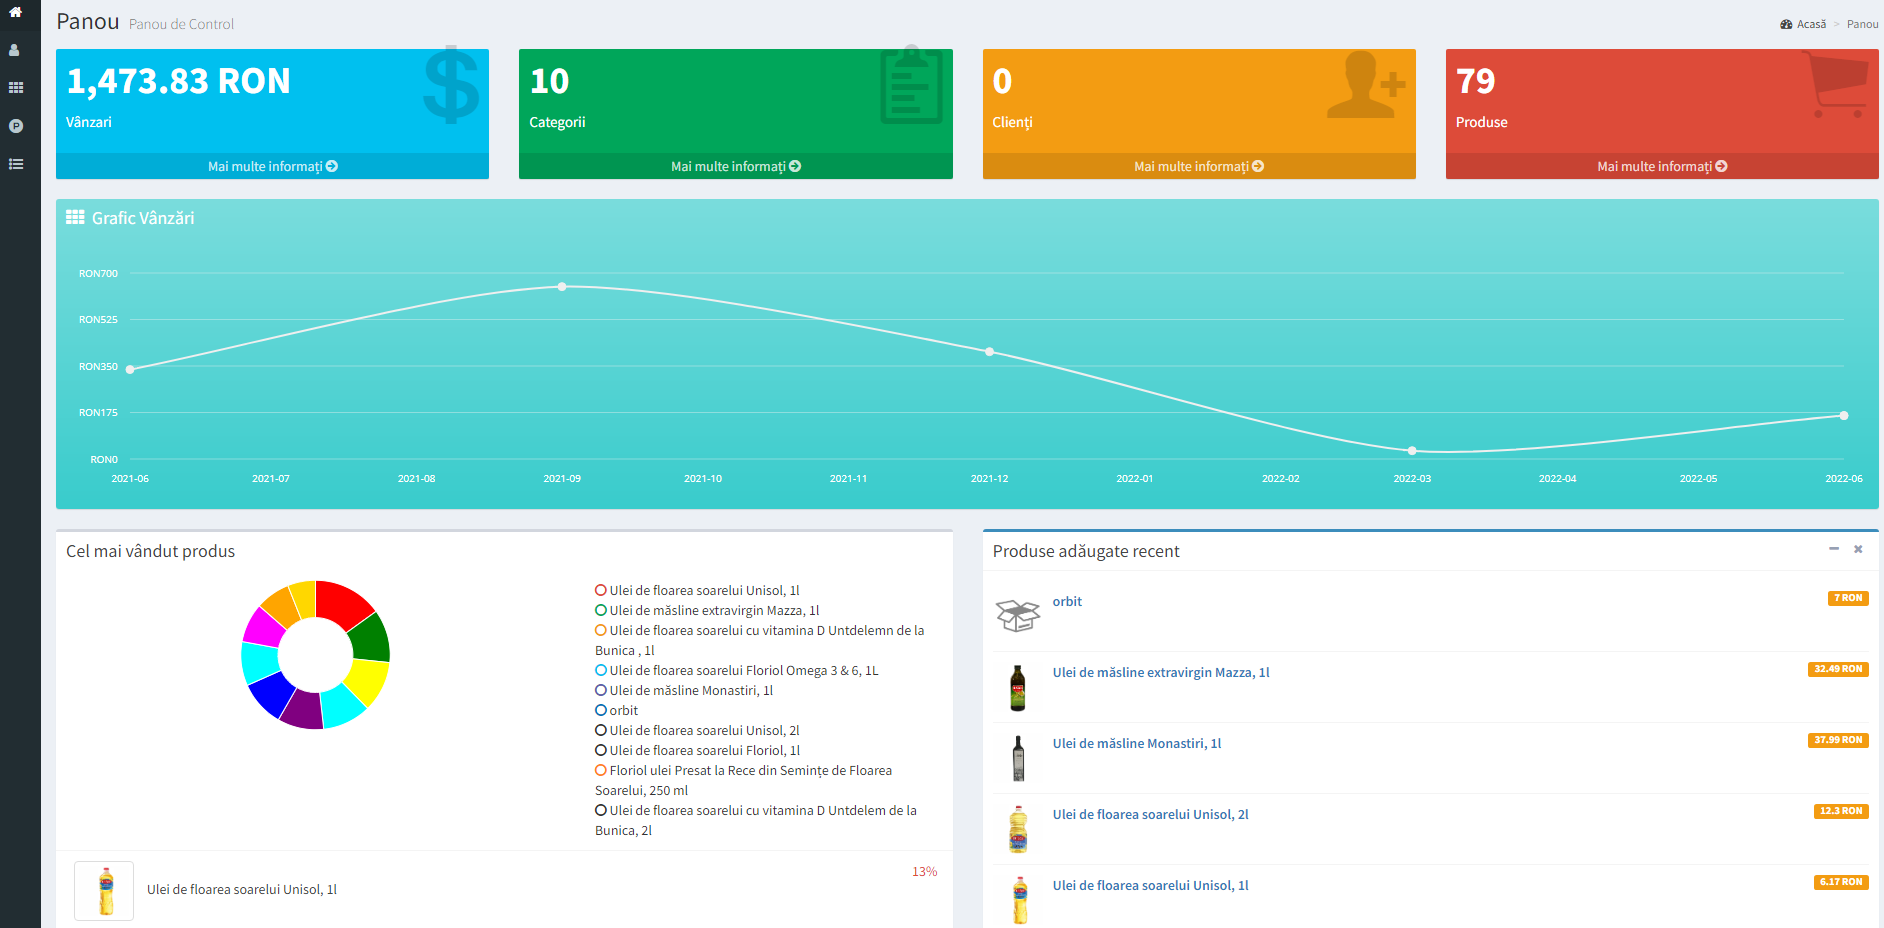Viewport: 1884px width, 928px height.
Task: Click Acasă in the breadcrumb
Action: (1810, 24)
